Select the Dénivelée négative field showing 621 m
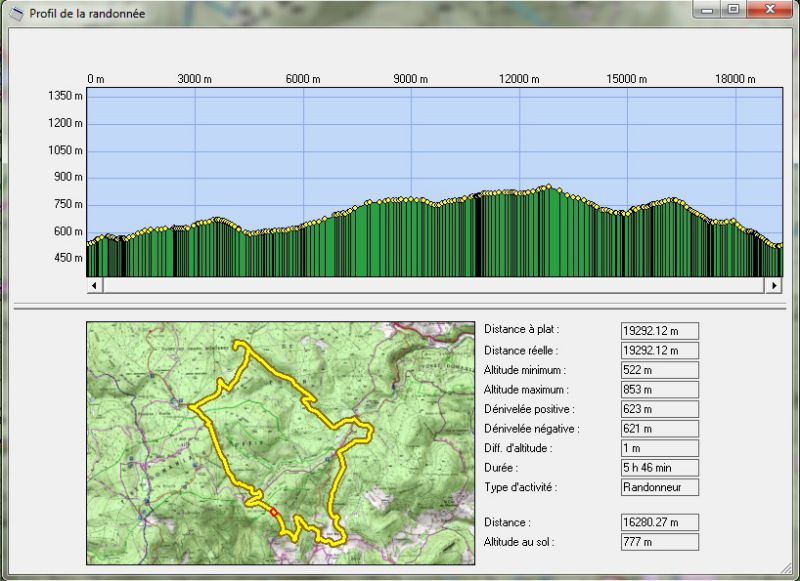 660,428
